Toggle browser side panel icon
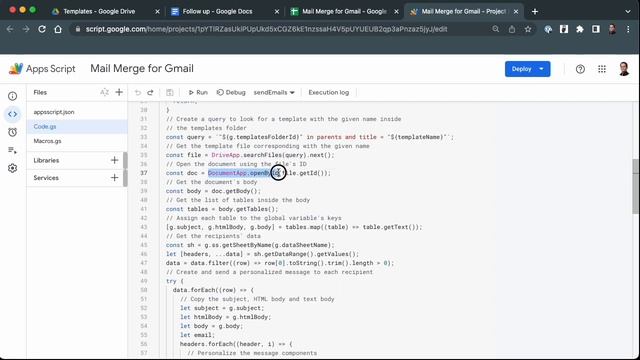Image resolution: width=640 pixels, height=360 pixels. click(596, 29)
